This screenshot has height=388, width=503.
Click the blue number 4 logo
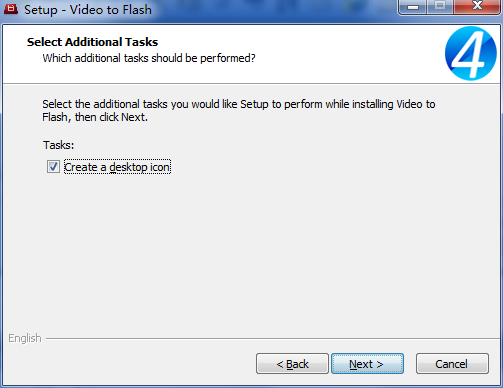pyautogui.click(x=470, y=53)
